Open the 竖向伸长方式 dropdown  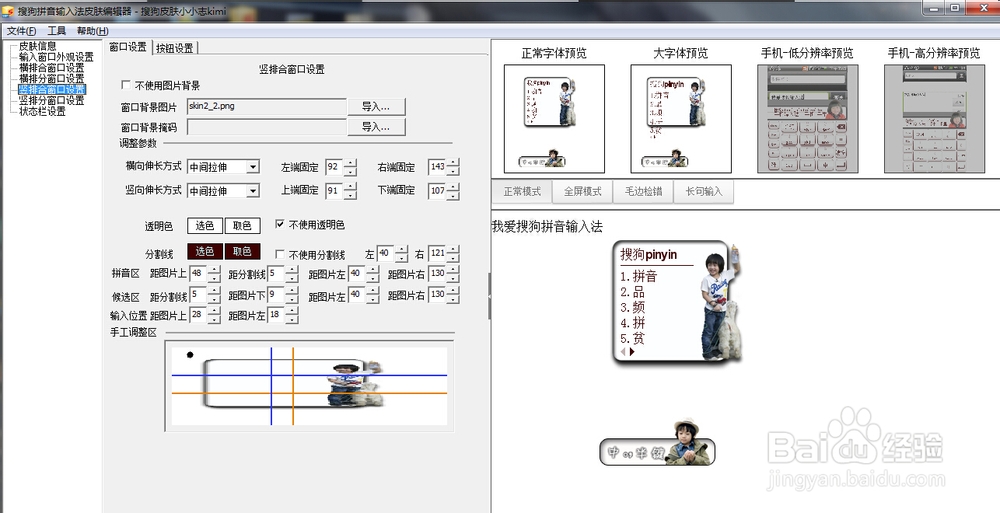pos(253,191)
